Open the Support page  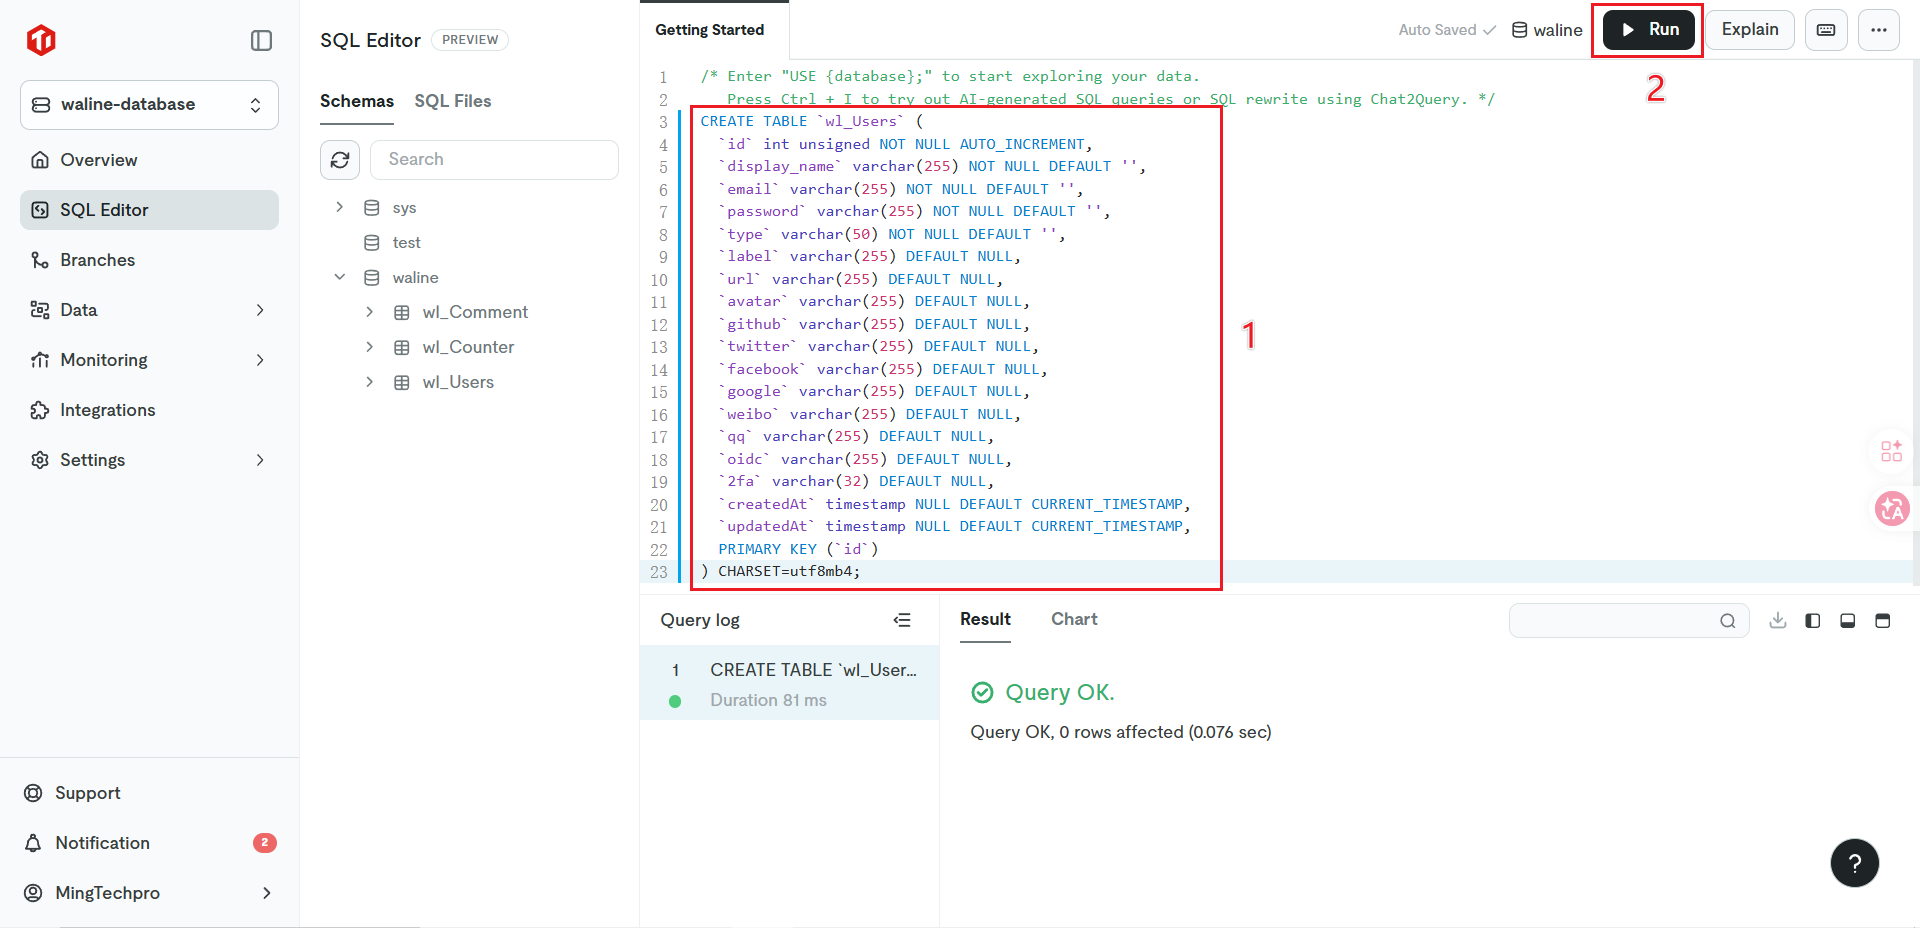click(149, 793)
